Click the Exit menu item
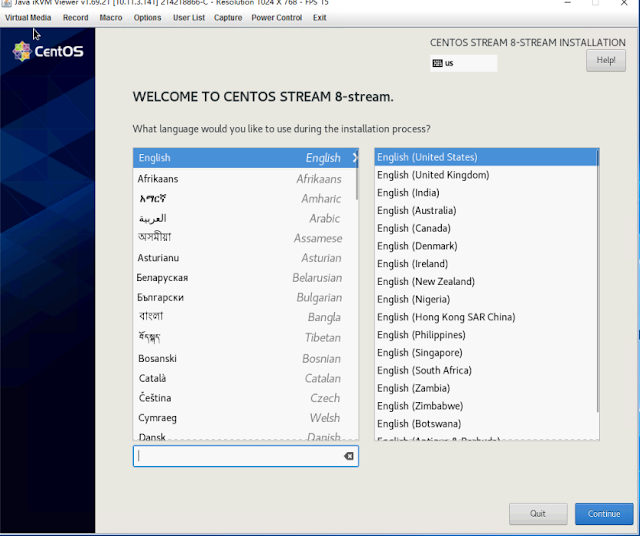Screen dimensions: 640x536 tap(320, 18)
